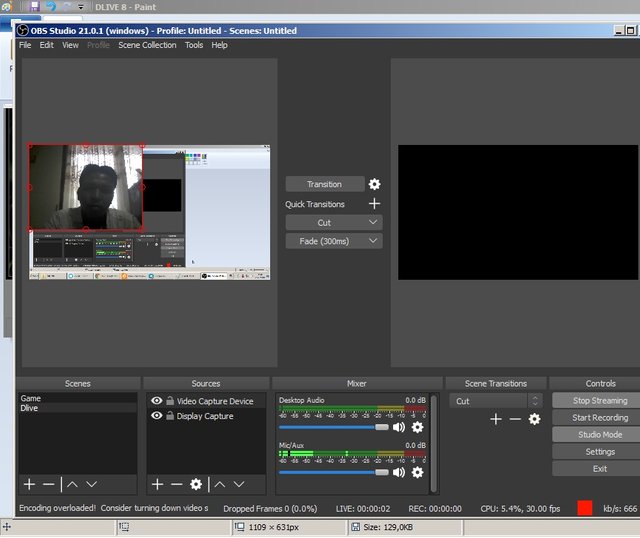This screenshot has width=640, height=538.
Task: Click the stepper arrows beside Scene Transitions Cut
Action: click(535, 401)
